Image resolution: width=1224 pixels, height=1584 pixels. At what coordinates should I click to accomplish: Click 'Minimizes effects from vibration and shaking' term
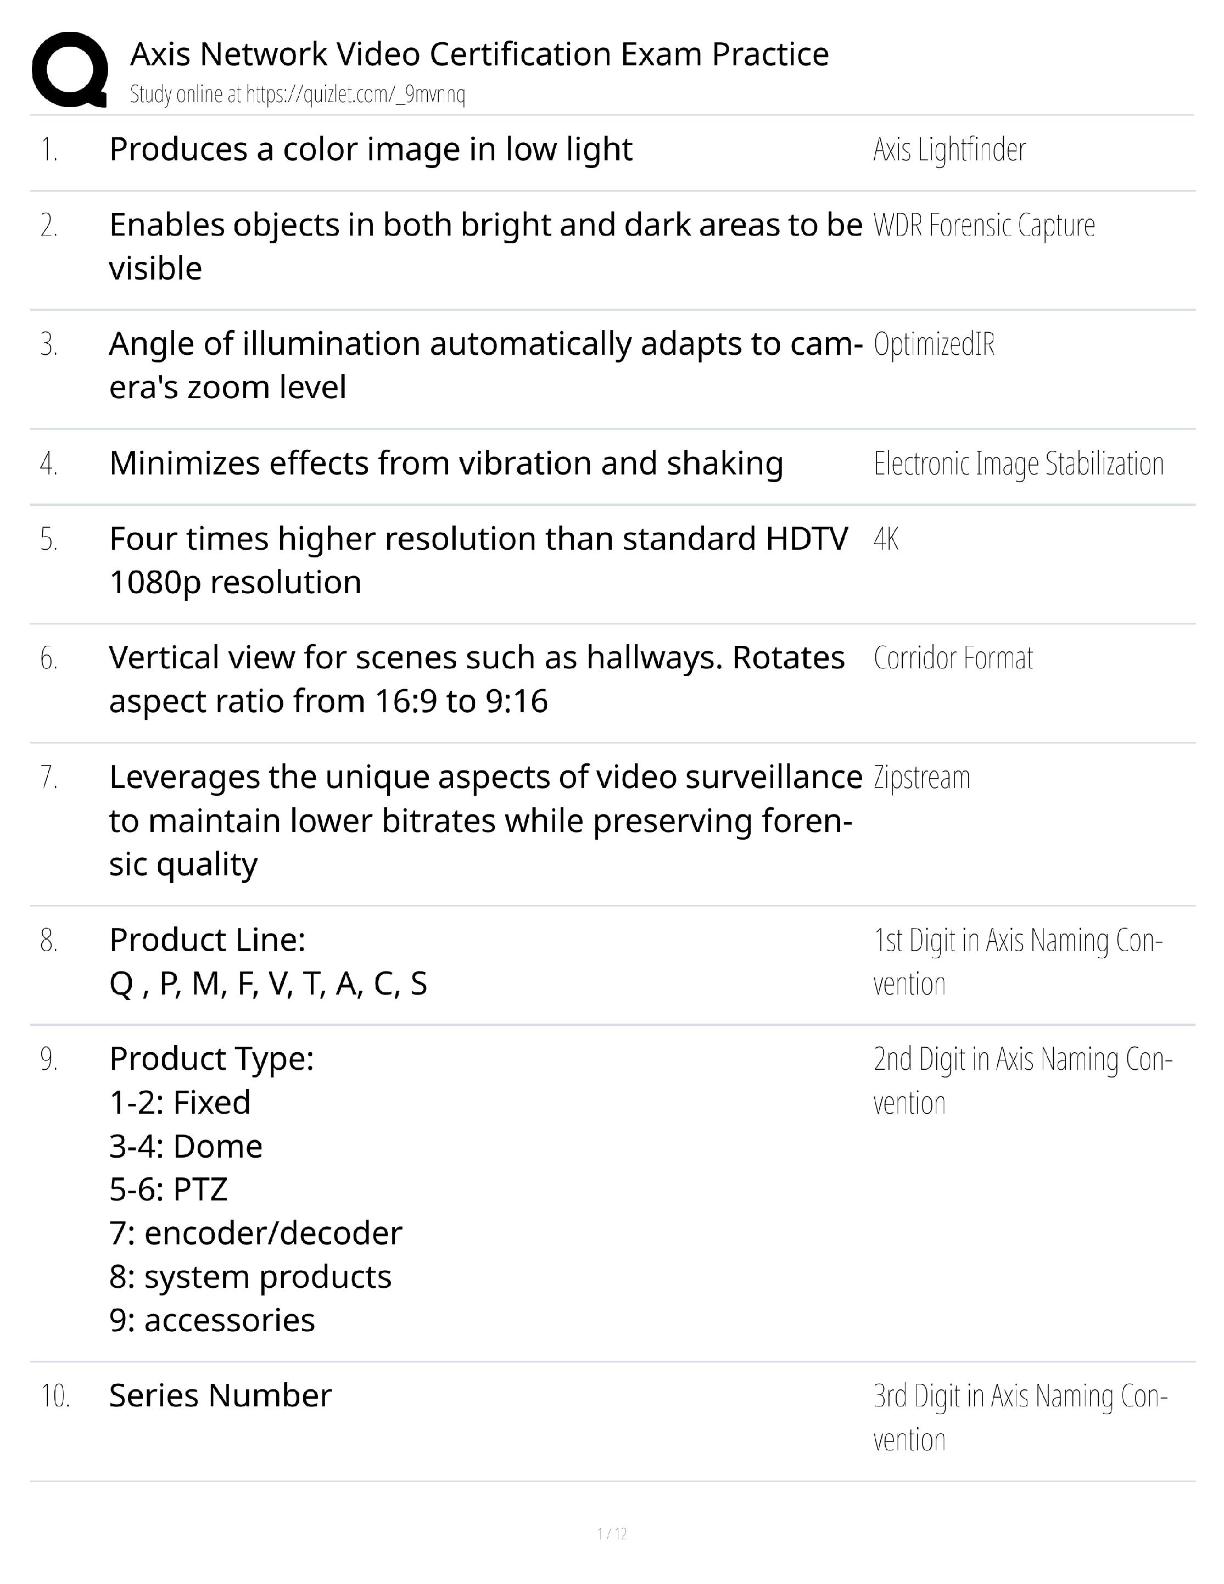point(446,464)
